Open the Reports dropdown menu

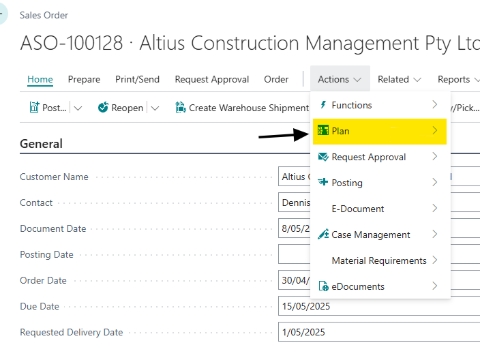coord(458,79)
